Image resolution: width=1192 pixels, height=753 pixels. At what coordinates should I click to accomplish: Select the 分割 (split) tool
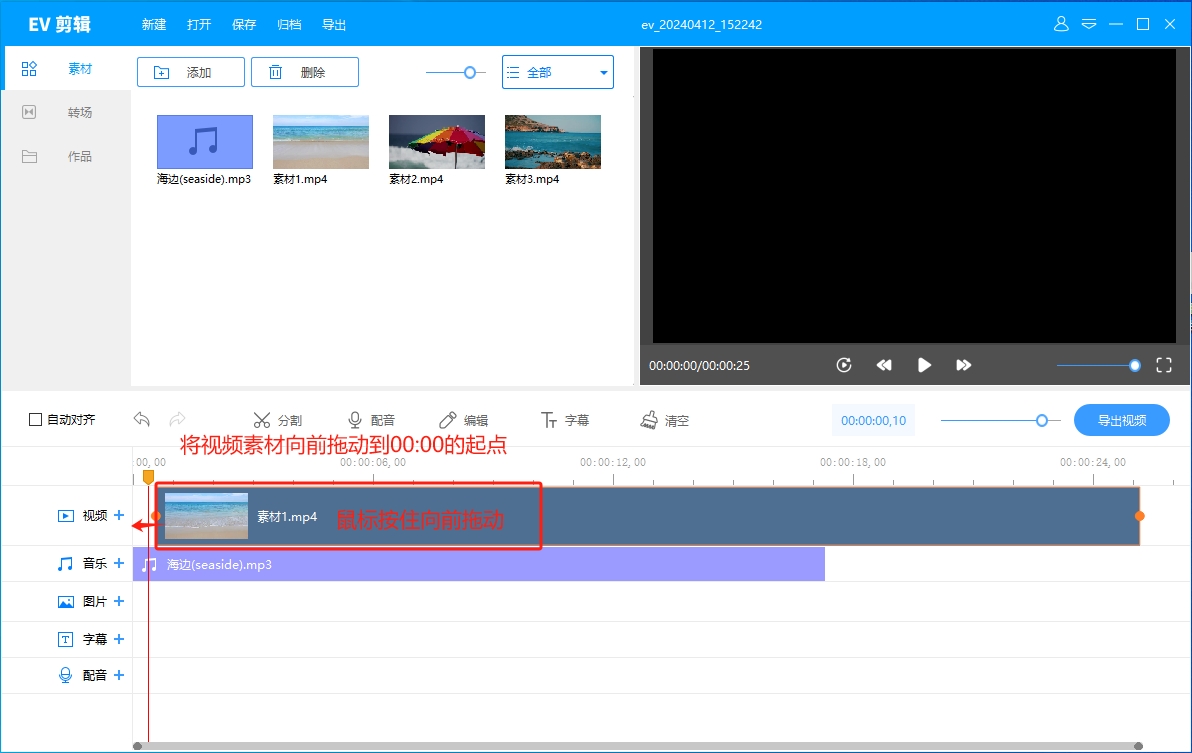click(x=277, y=420)
